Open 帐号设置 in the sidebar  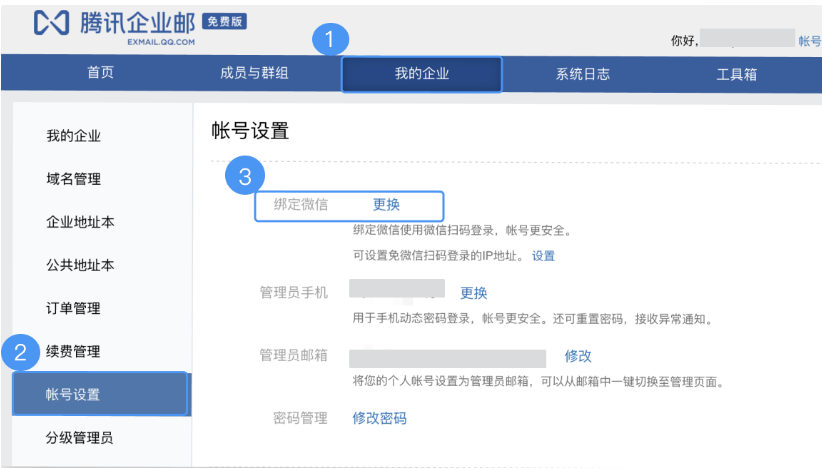coord(73,394)
